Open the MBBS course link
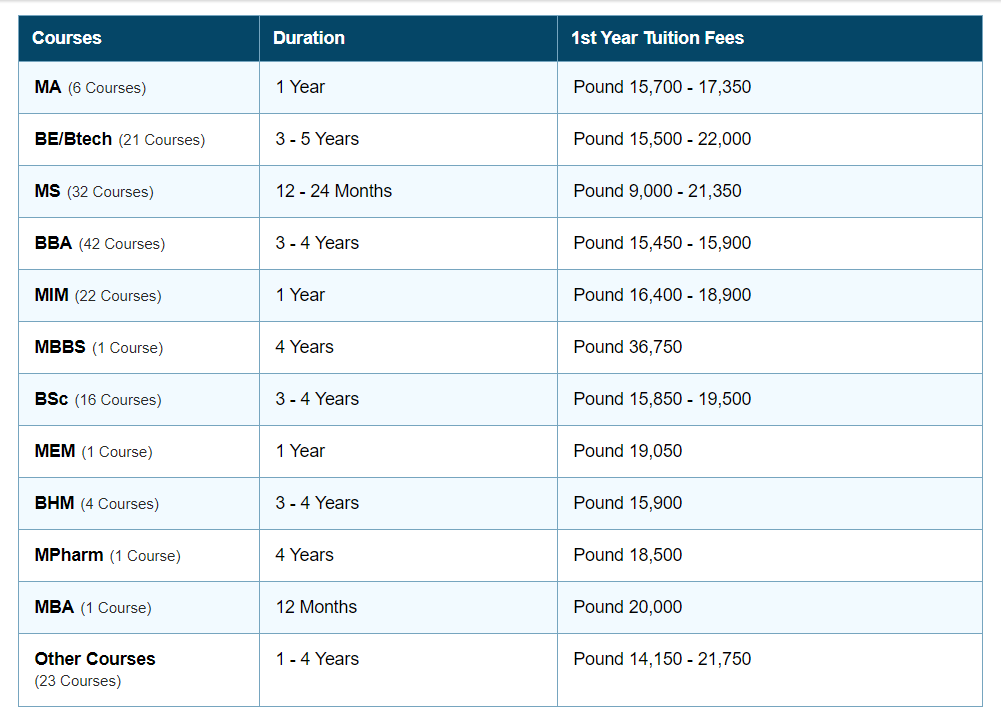The height and width of the screenshot is (720, 1001). [x=60, y=347]
